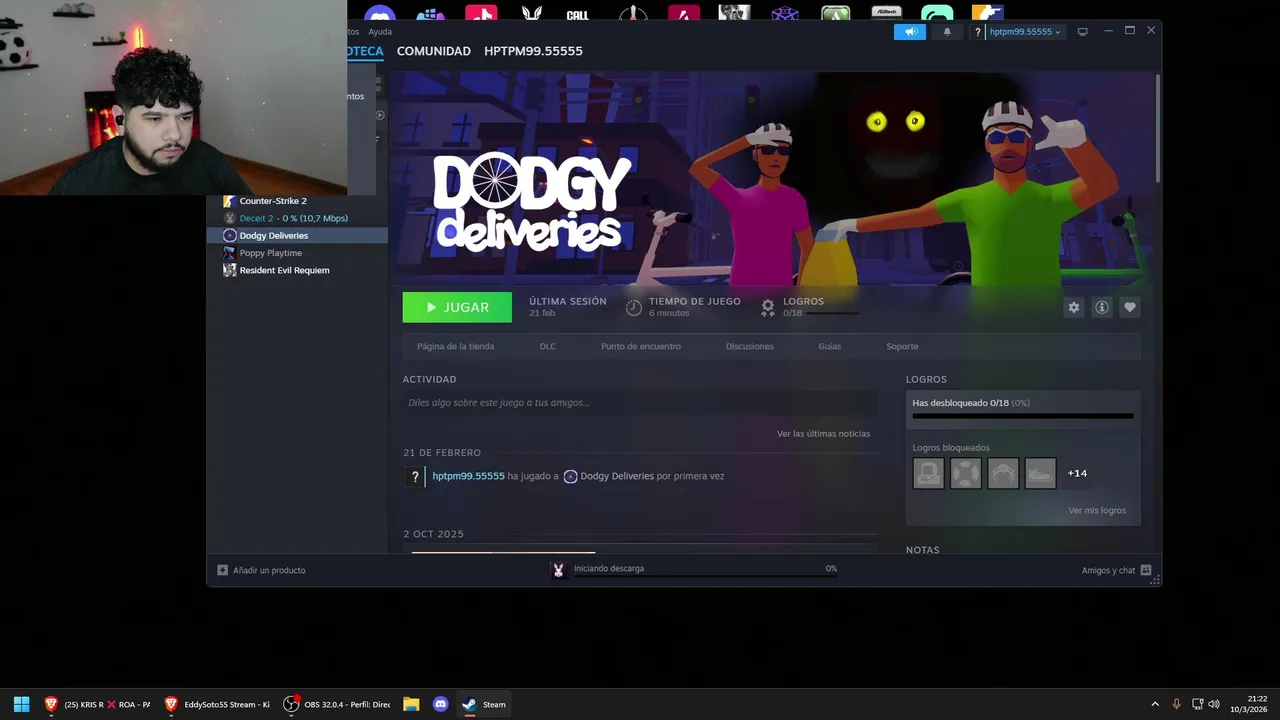Image resolution: width=1280 pixels, height=720 pixels.
Task: Open the game info circle icon
Action: point(1102,307)
